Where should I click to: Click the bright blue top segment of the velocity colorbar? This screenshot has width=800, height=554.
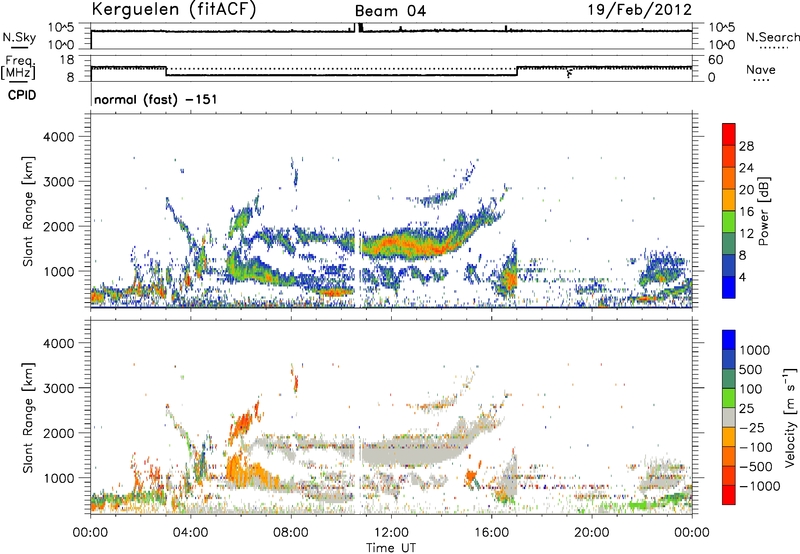[729, 340]
